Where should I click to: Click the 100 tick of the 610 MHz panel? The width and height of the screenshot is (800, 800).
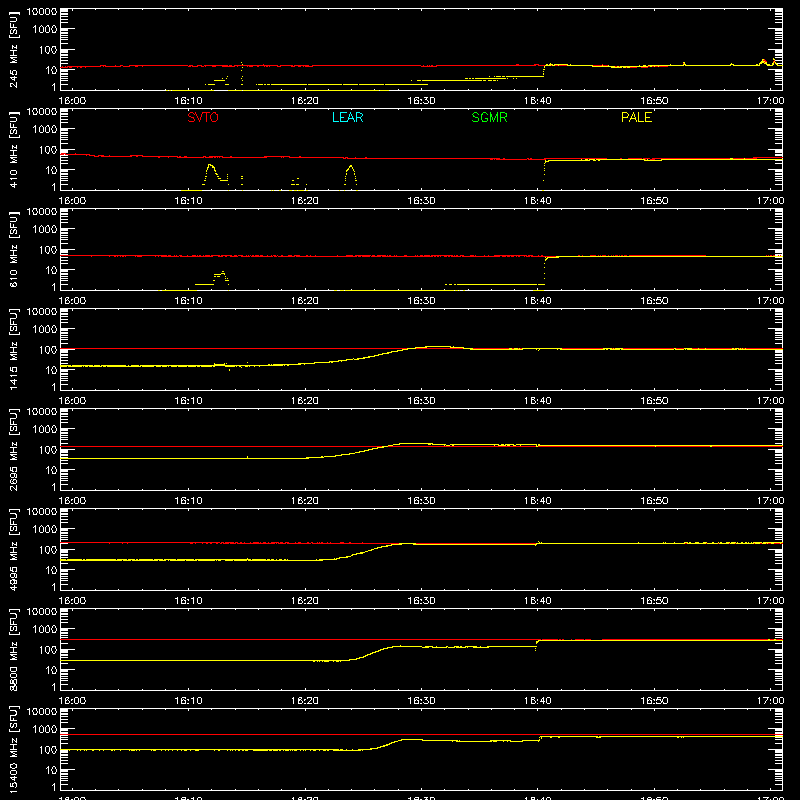coord(48,250)
